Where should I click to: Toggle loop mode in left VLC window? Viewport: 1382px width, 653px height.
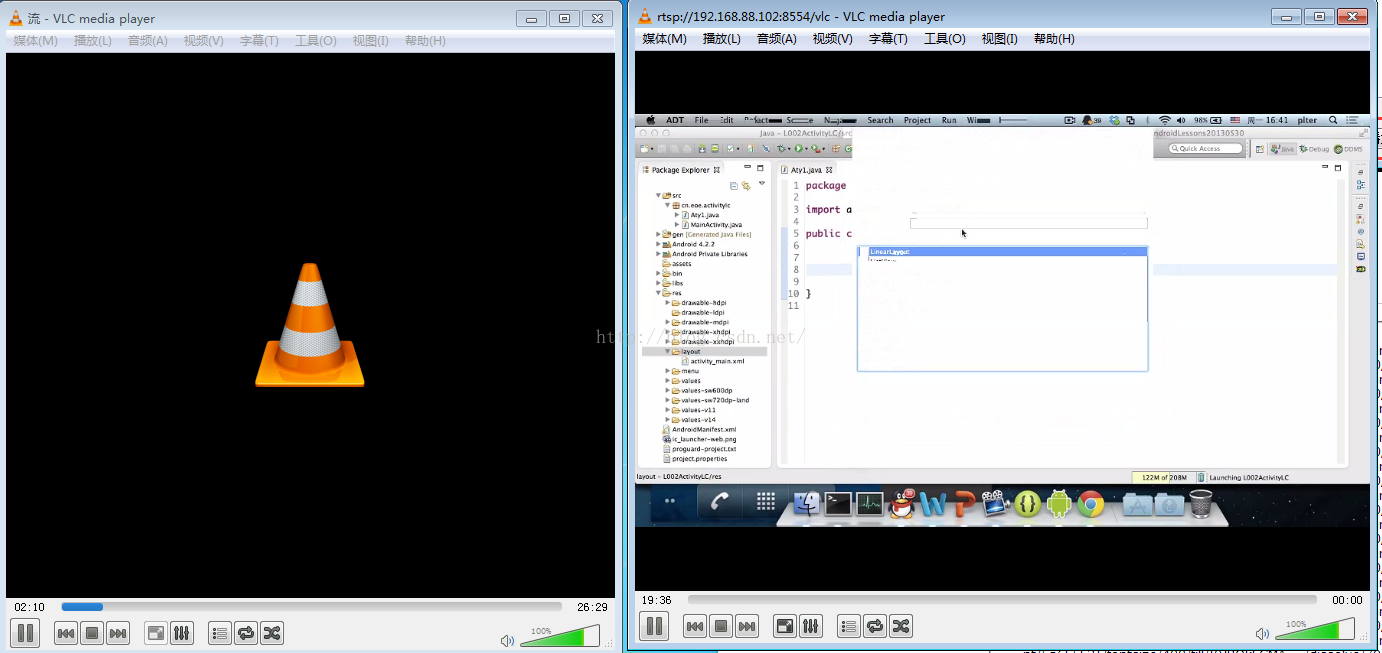(x=246, y=633)
